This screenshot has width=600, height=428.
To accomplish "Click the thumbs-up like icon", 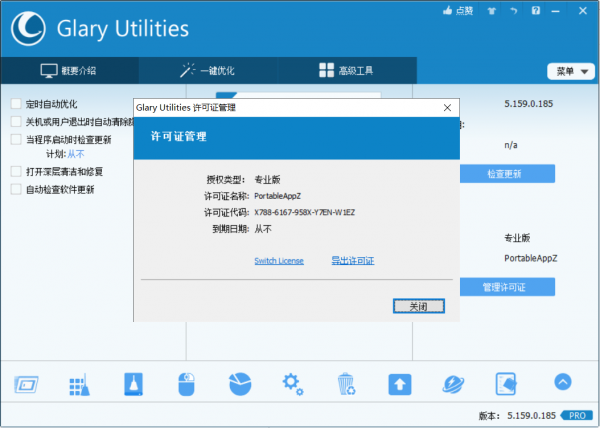I will pos(447,11).
